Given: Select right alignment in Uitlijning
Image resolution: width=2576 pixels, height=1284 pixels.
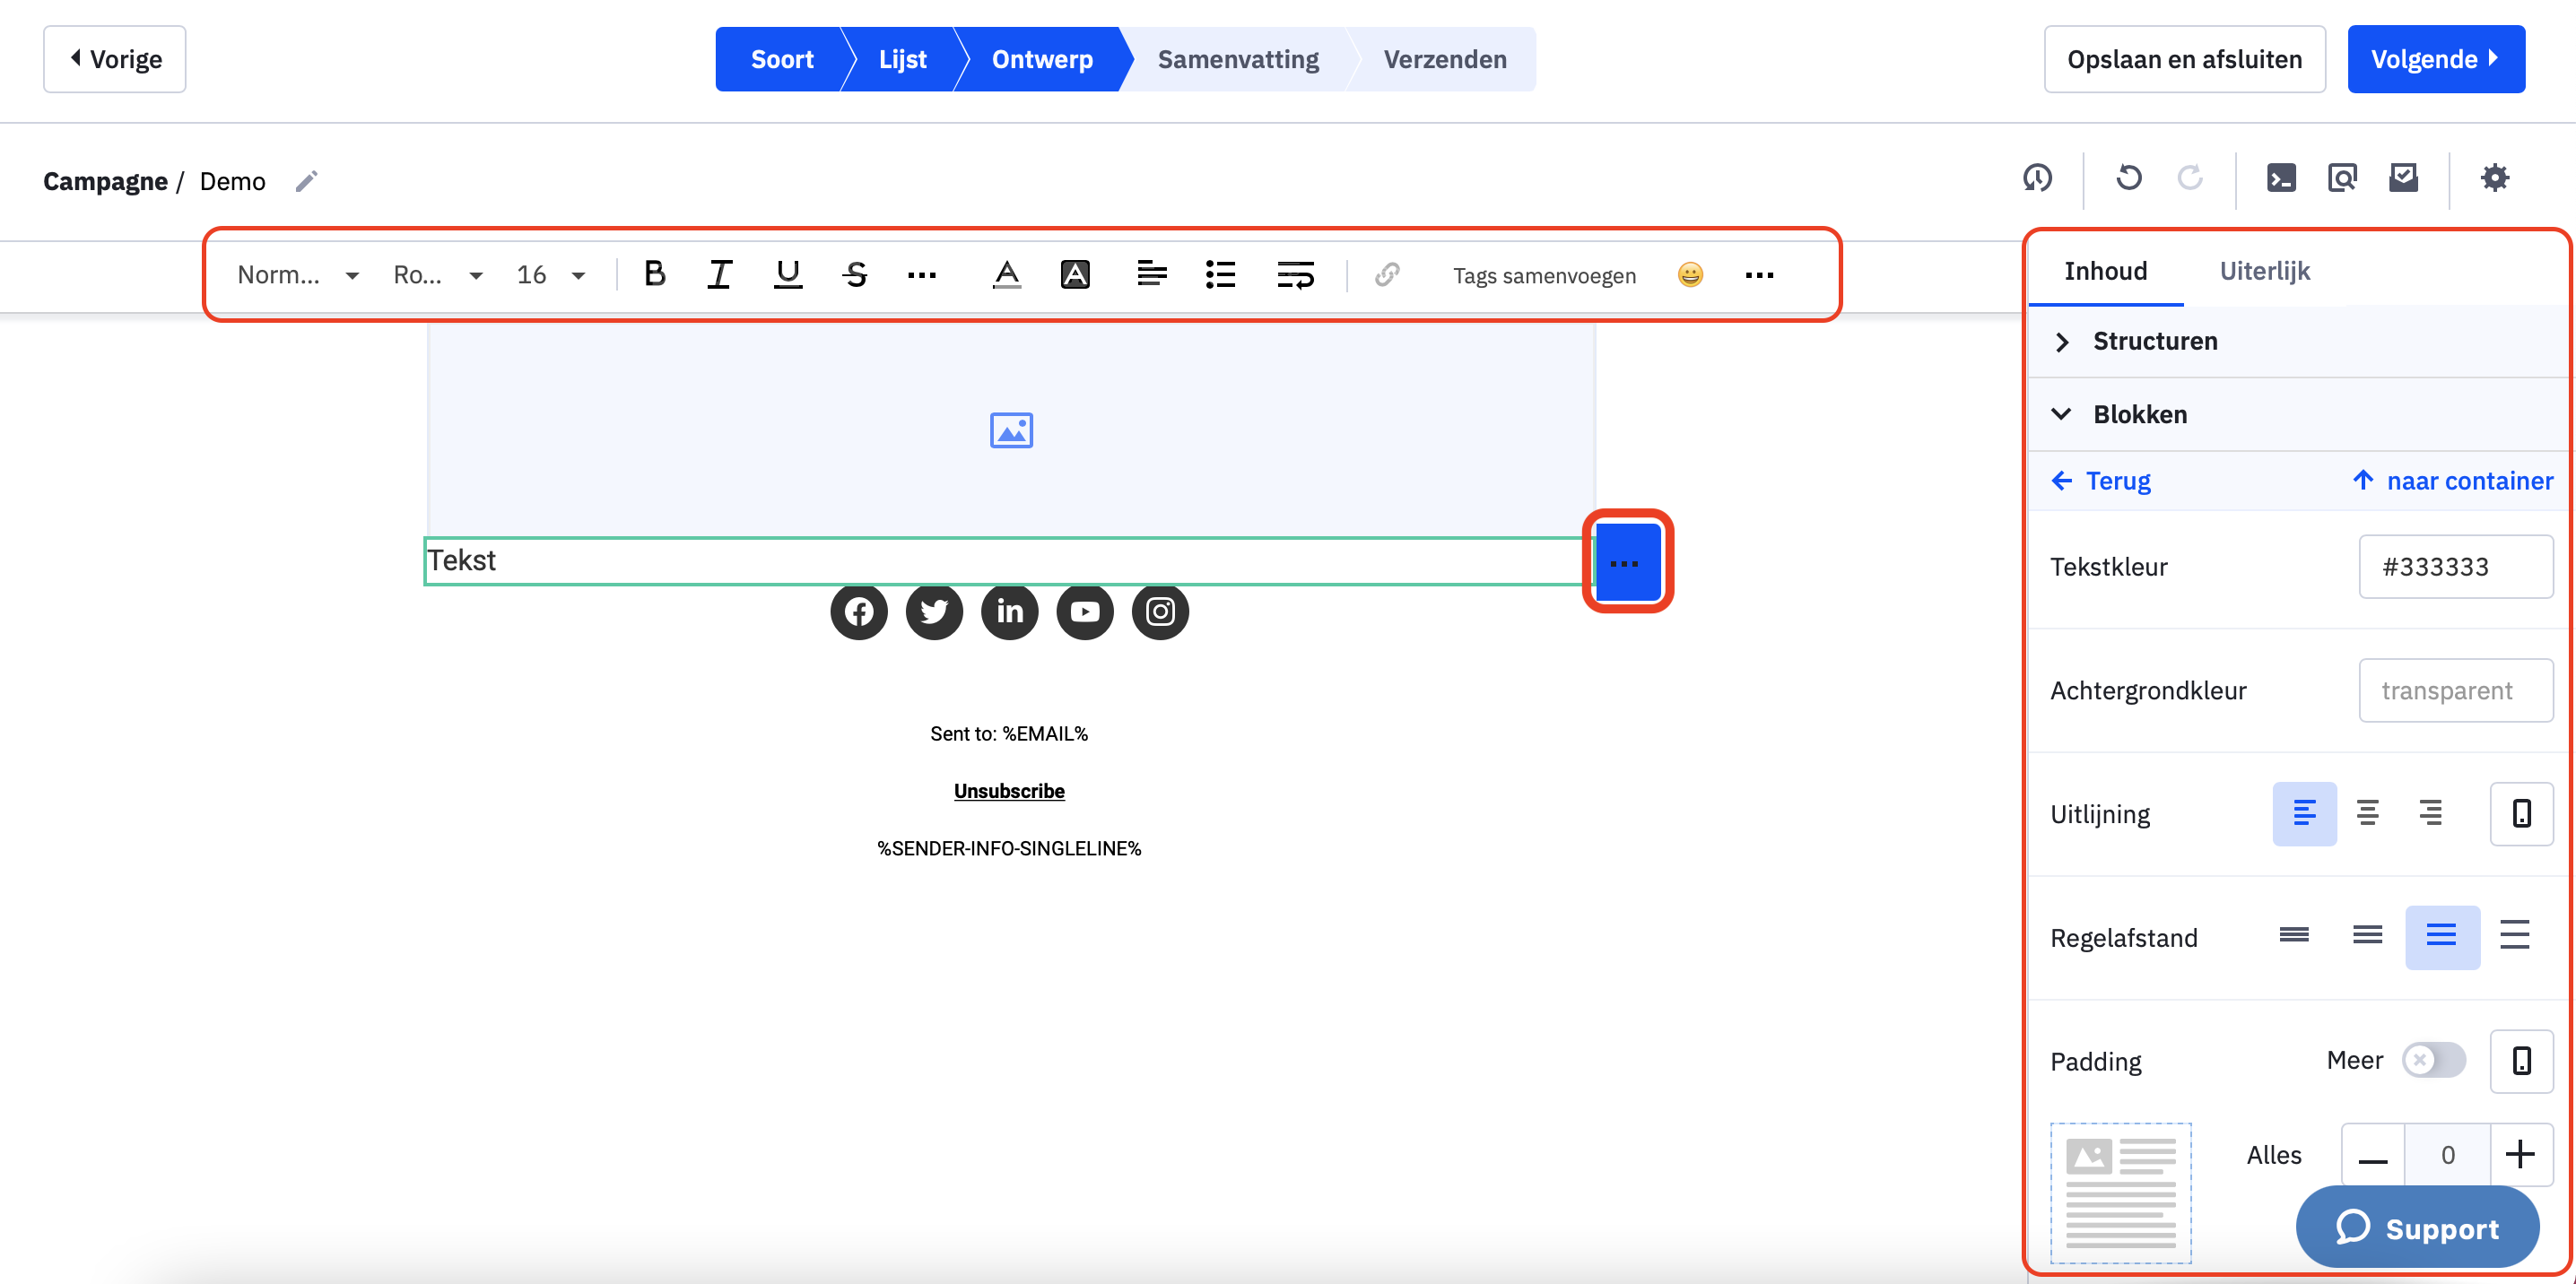Looking at the screenshot, I should click(x=2430, y=813).
